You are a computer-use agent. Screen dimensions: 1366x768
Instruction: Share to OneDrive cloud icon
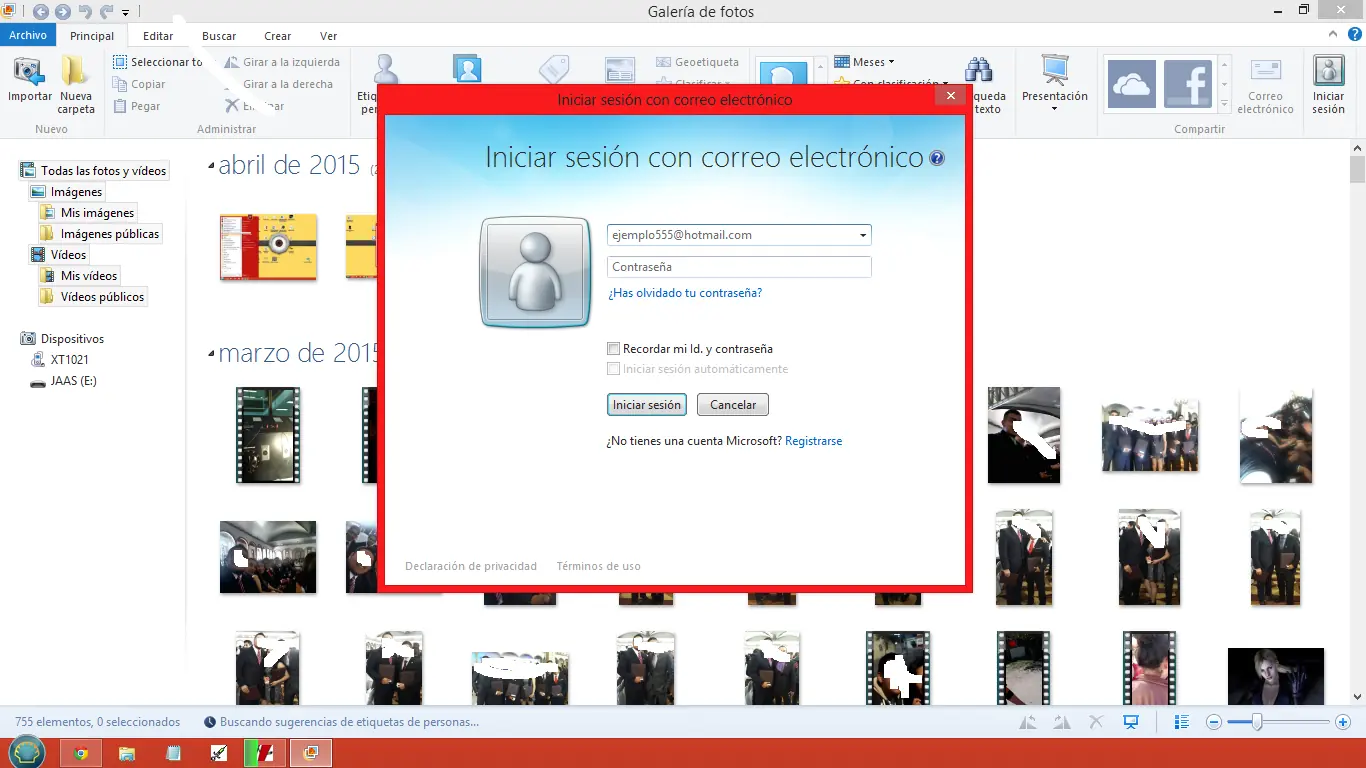[x=1132, y=84]
